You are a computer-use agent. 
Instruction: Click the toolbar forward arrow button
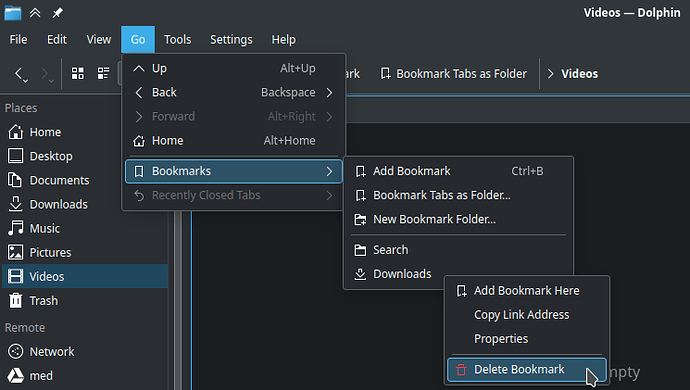coord(47,74)
